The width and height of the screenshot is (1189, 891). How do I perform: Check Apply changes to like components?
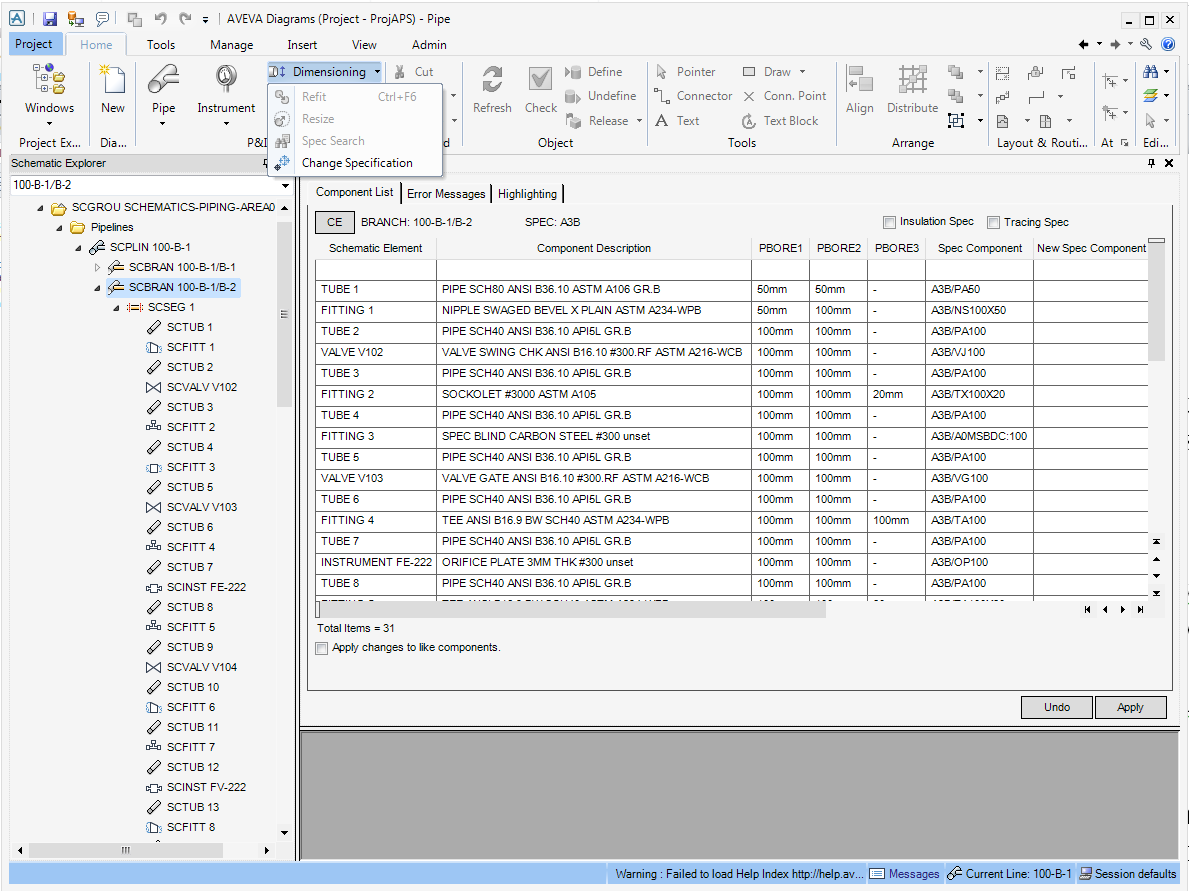coord(321,648)
